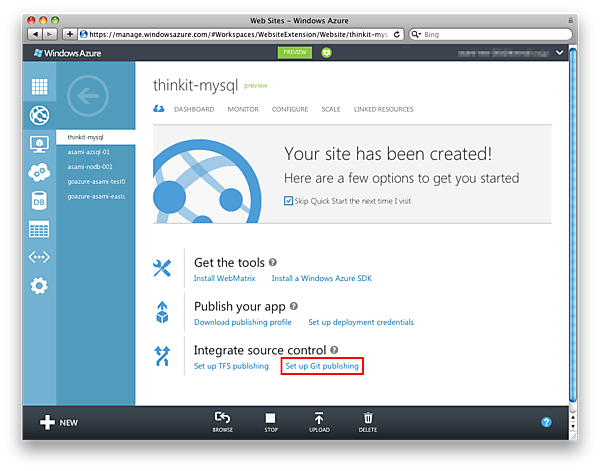
Task: Select the Web Sites globe icon
Action: (x=39, y=115)
